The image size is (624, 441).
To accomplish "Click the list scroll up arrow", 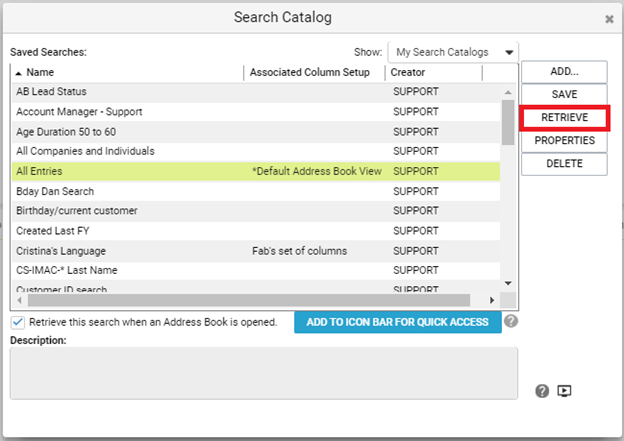I will point(508,92).
